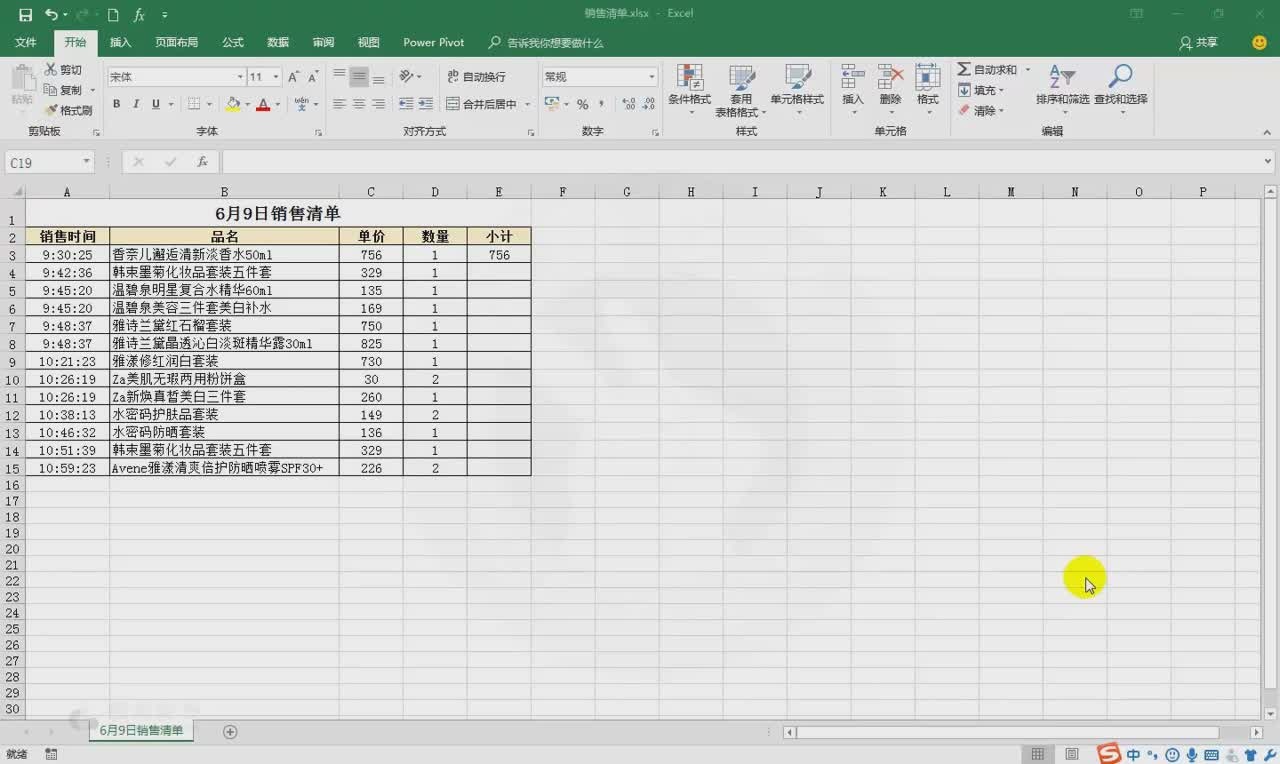
Task: Switch to the Formulas (公式) tab
Action: tap(233, 43)
